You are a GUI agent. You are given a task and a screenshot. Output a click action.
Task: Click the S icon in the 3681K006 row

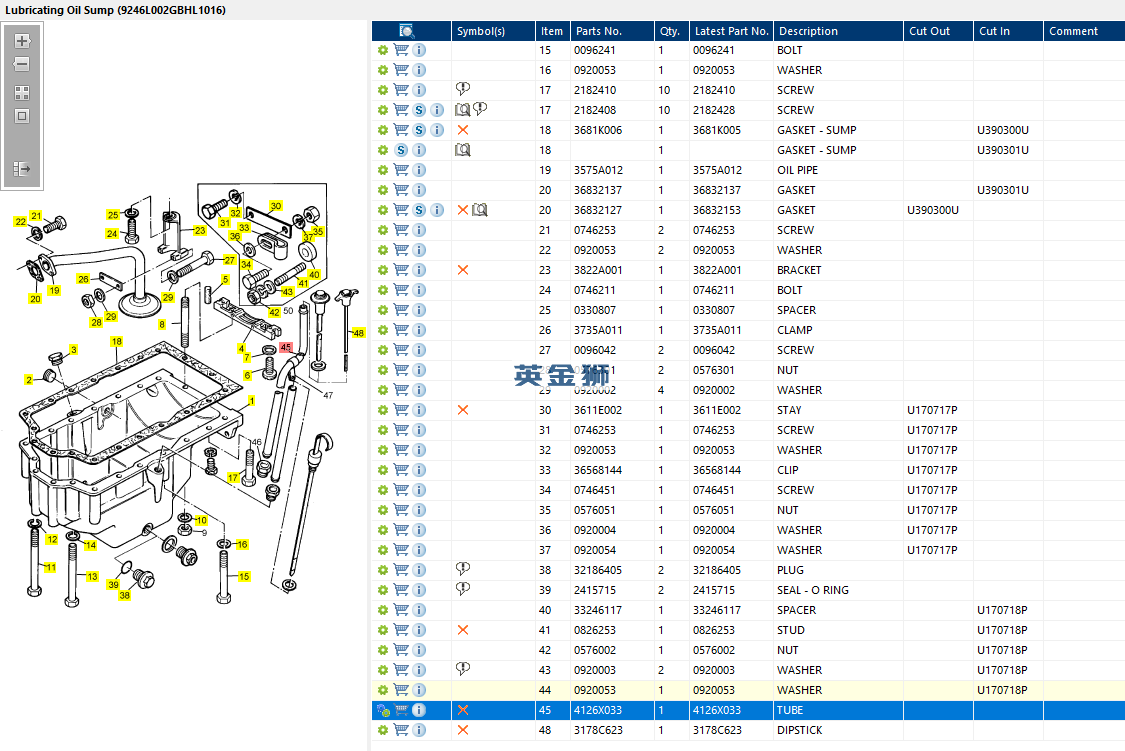coord(419,130)
